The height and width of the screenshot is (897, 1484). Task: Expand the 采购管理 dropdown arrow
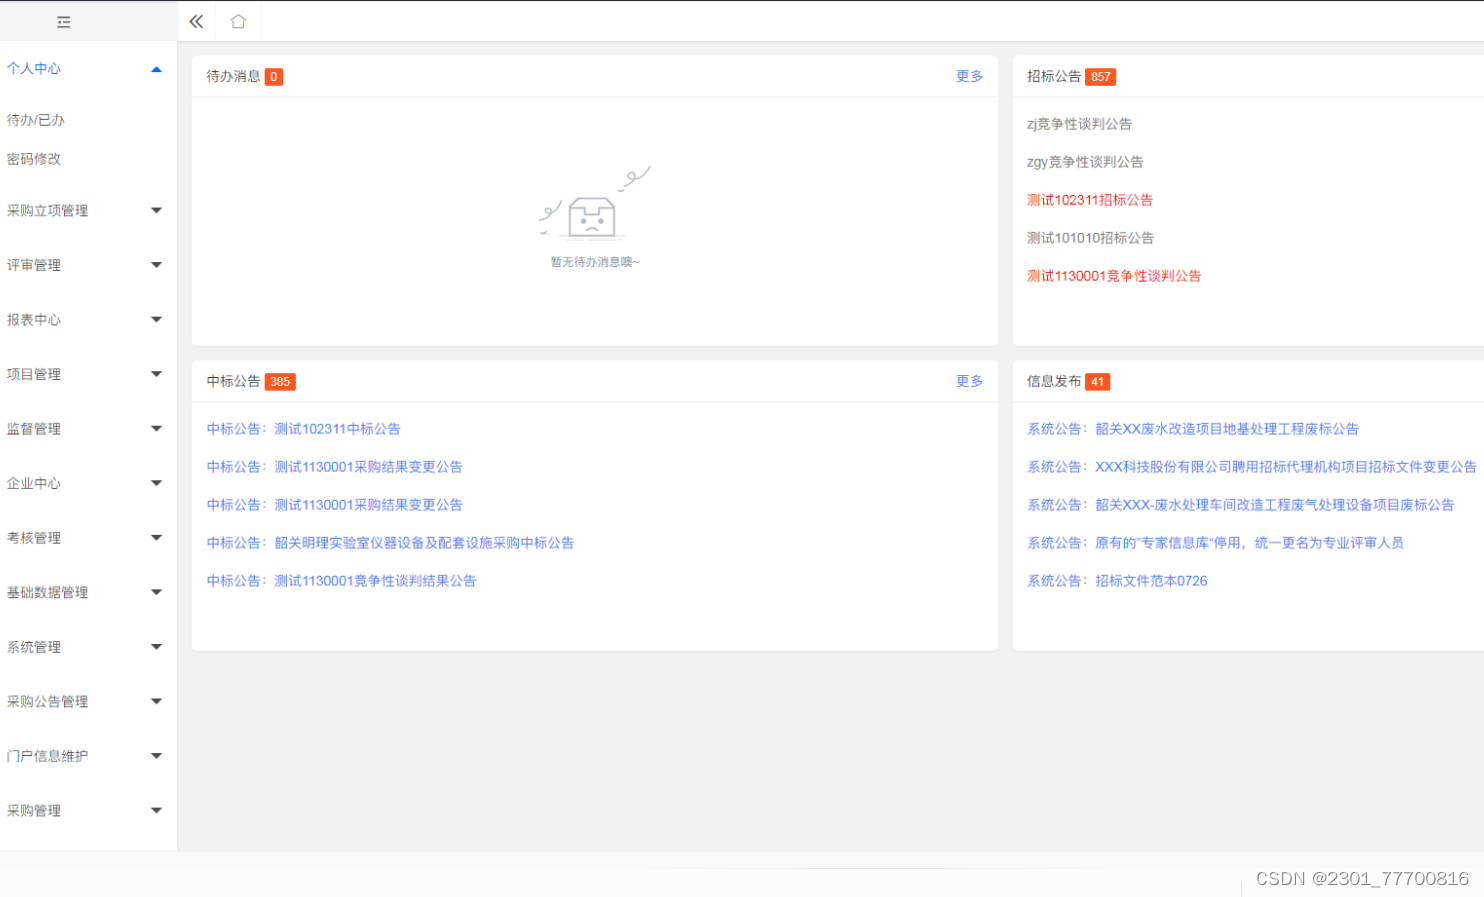pos(156,810)
